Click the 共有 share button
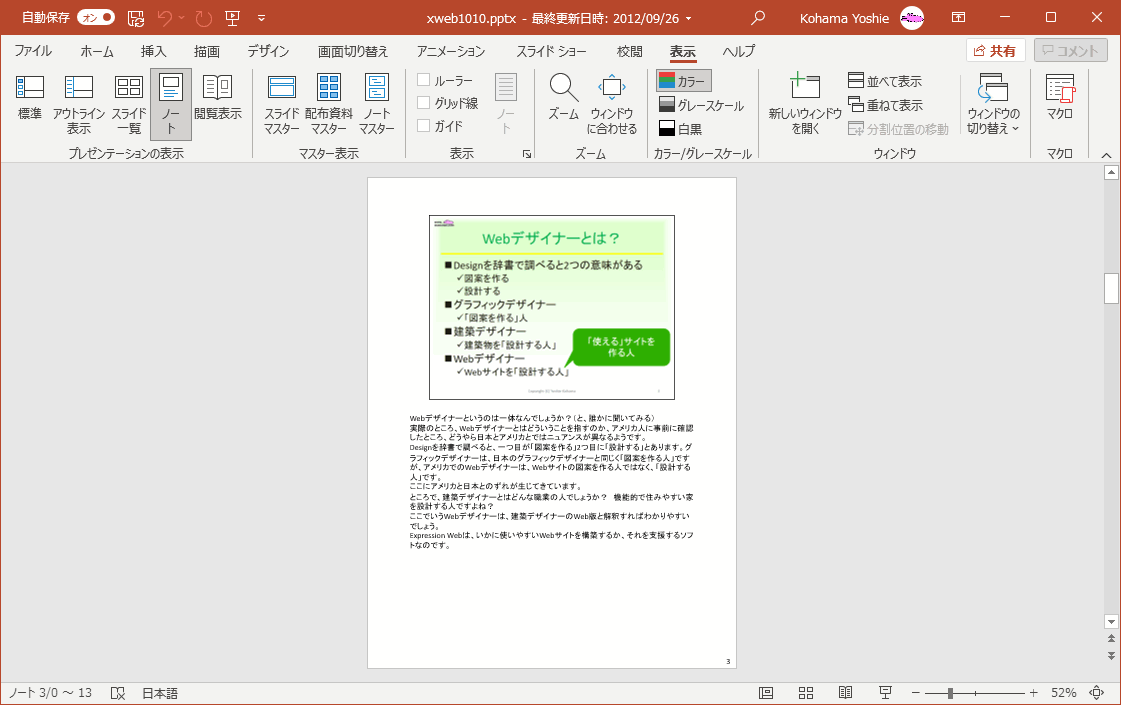This screenshot has height=705, width=1121. pos(995,51)
